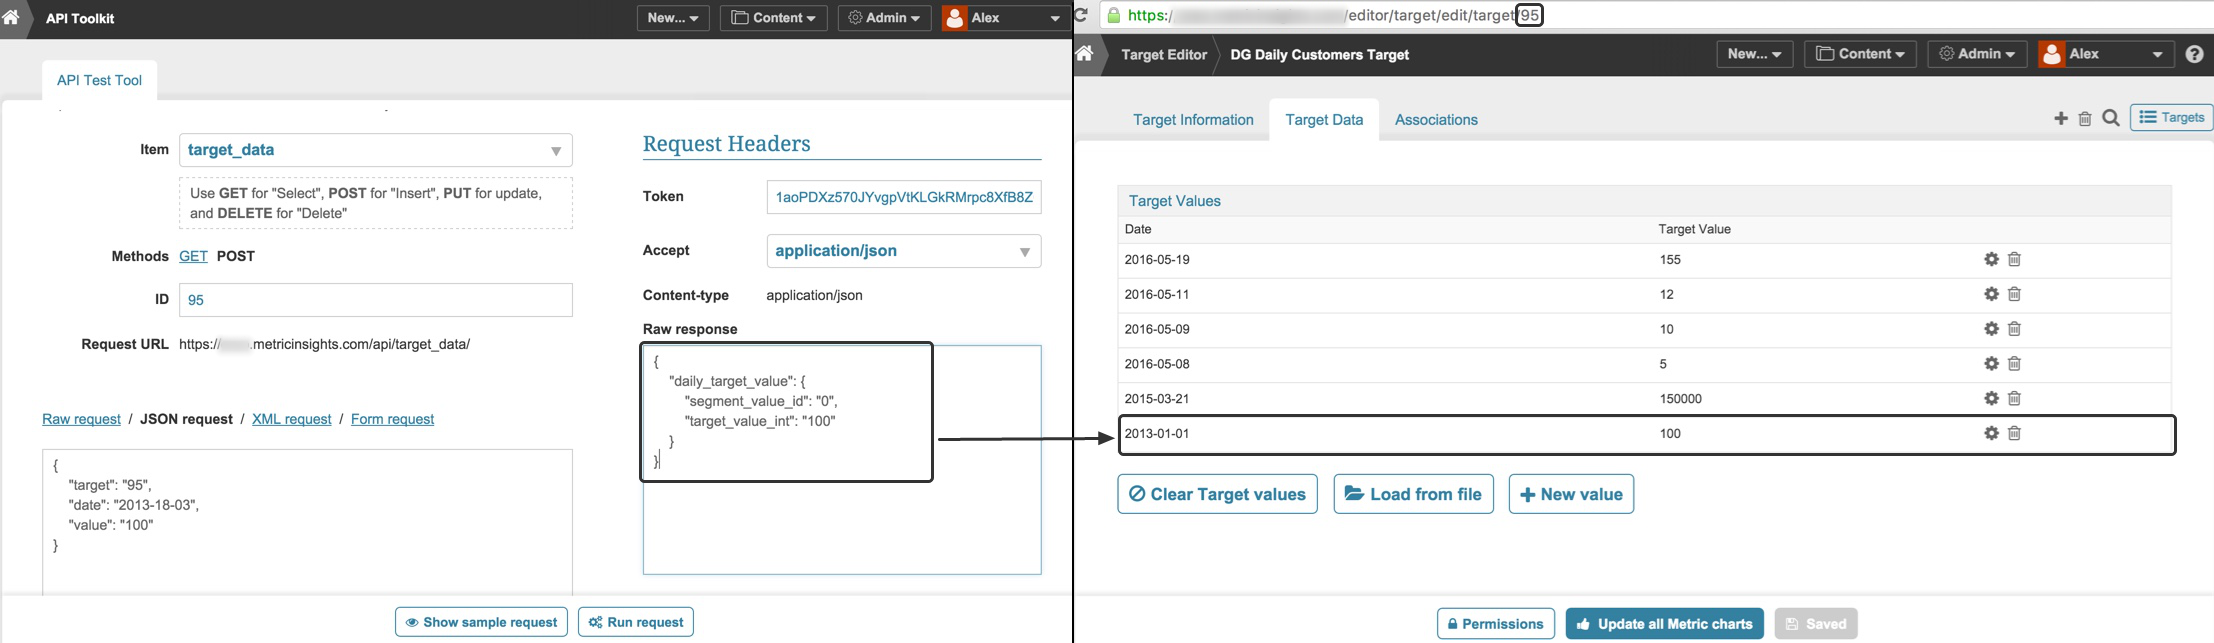Click into the ID input field
Screen dimensions: 2214x643
376,300
